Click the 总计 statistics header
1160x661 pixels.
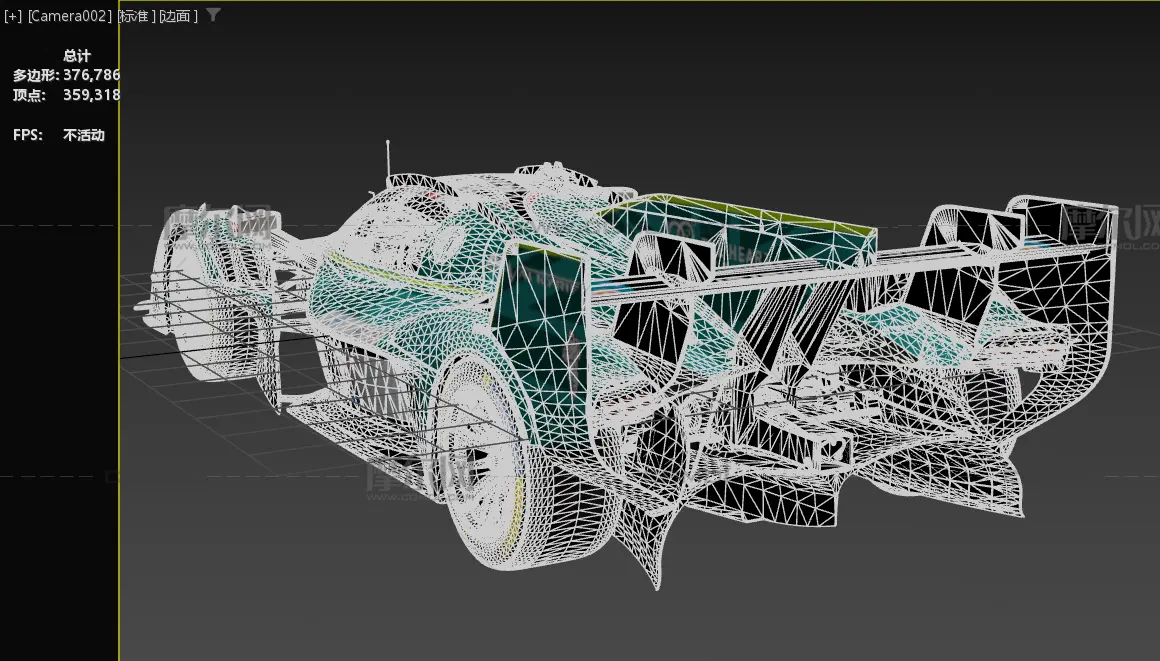coord(77,56)
